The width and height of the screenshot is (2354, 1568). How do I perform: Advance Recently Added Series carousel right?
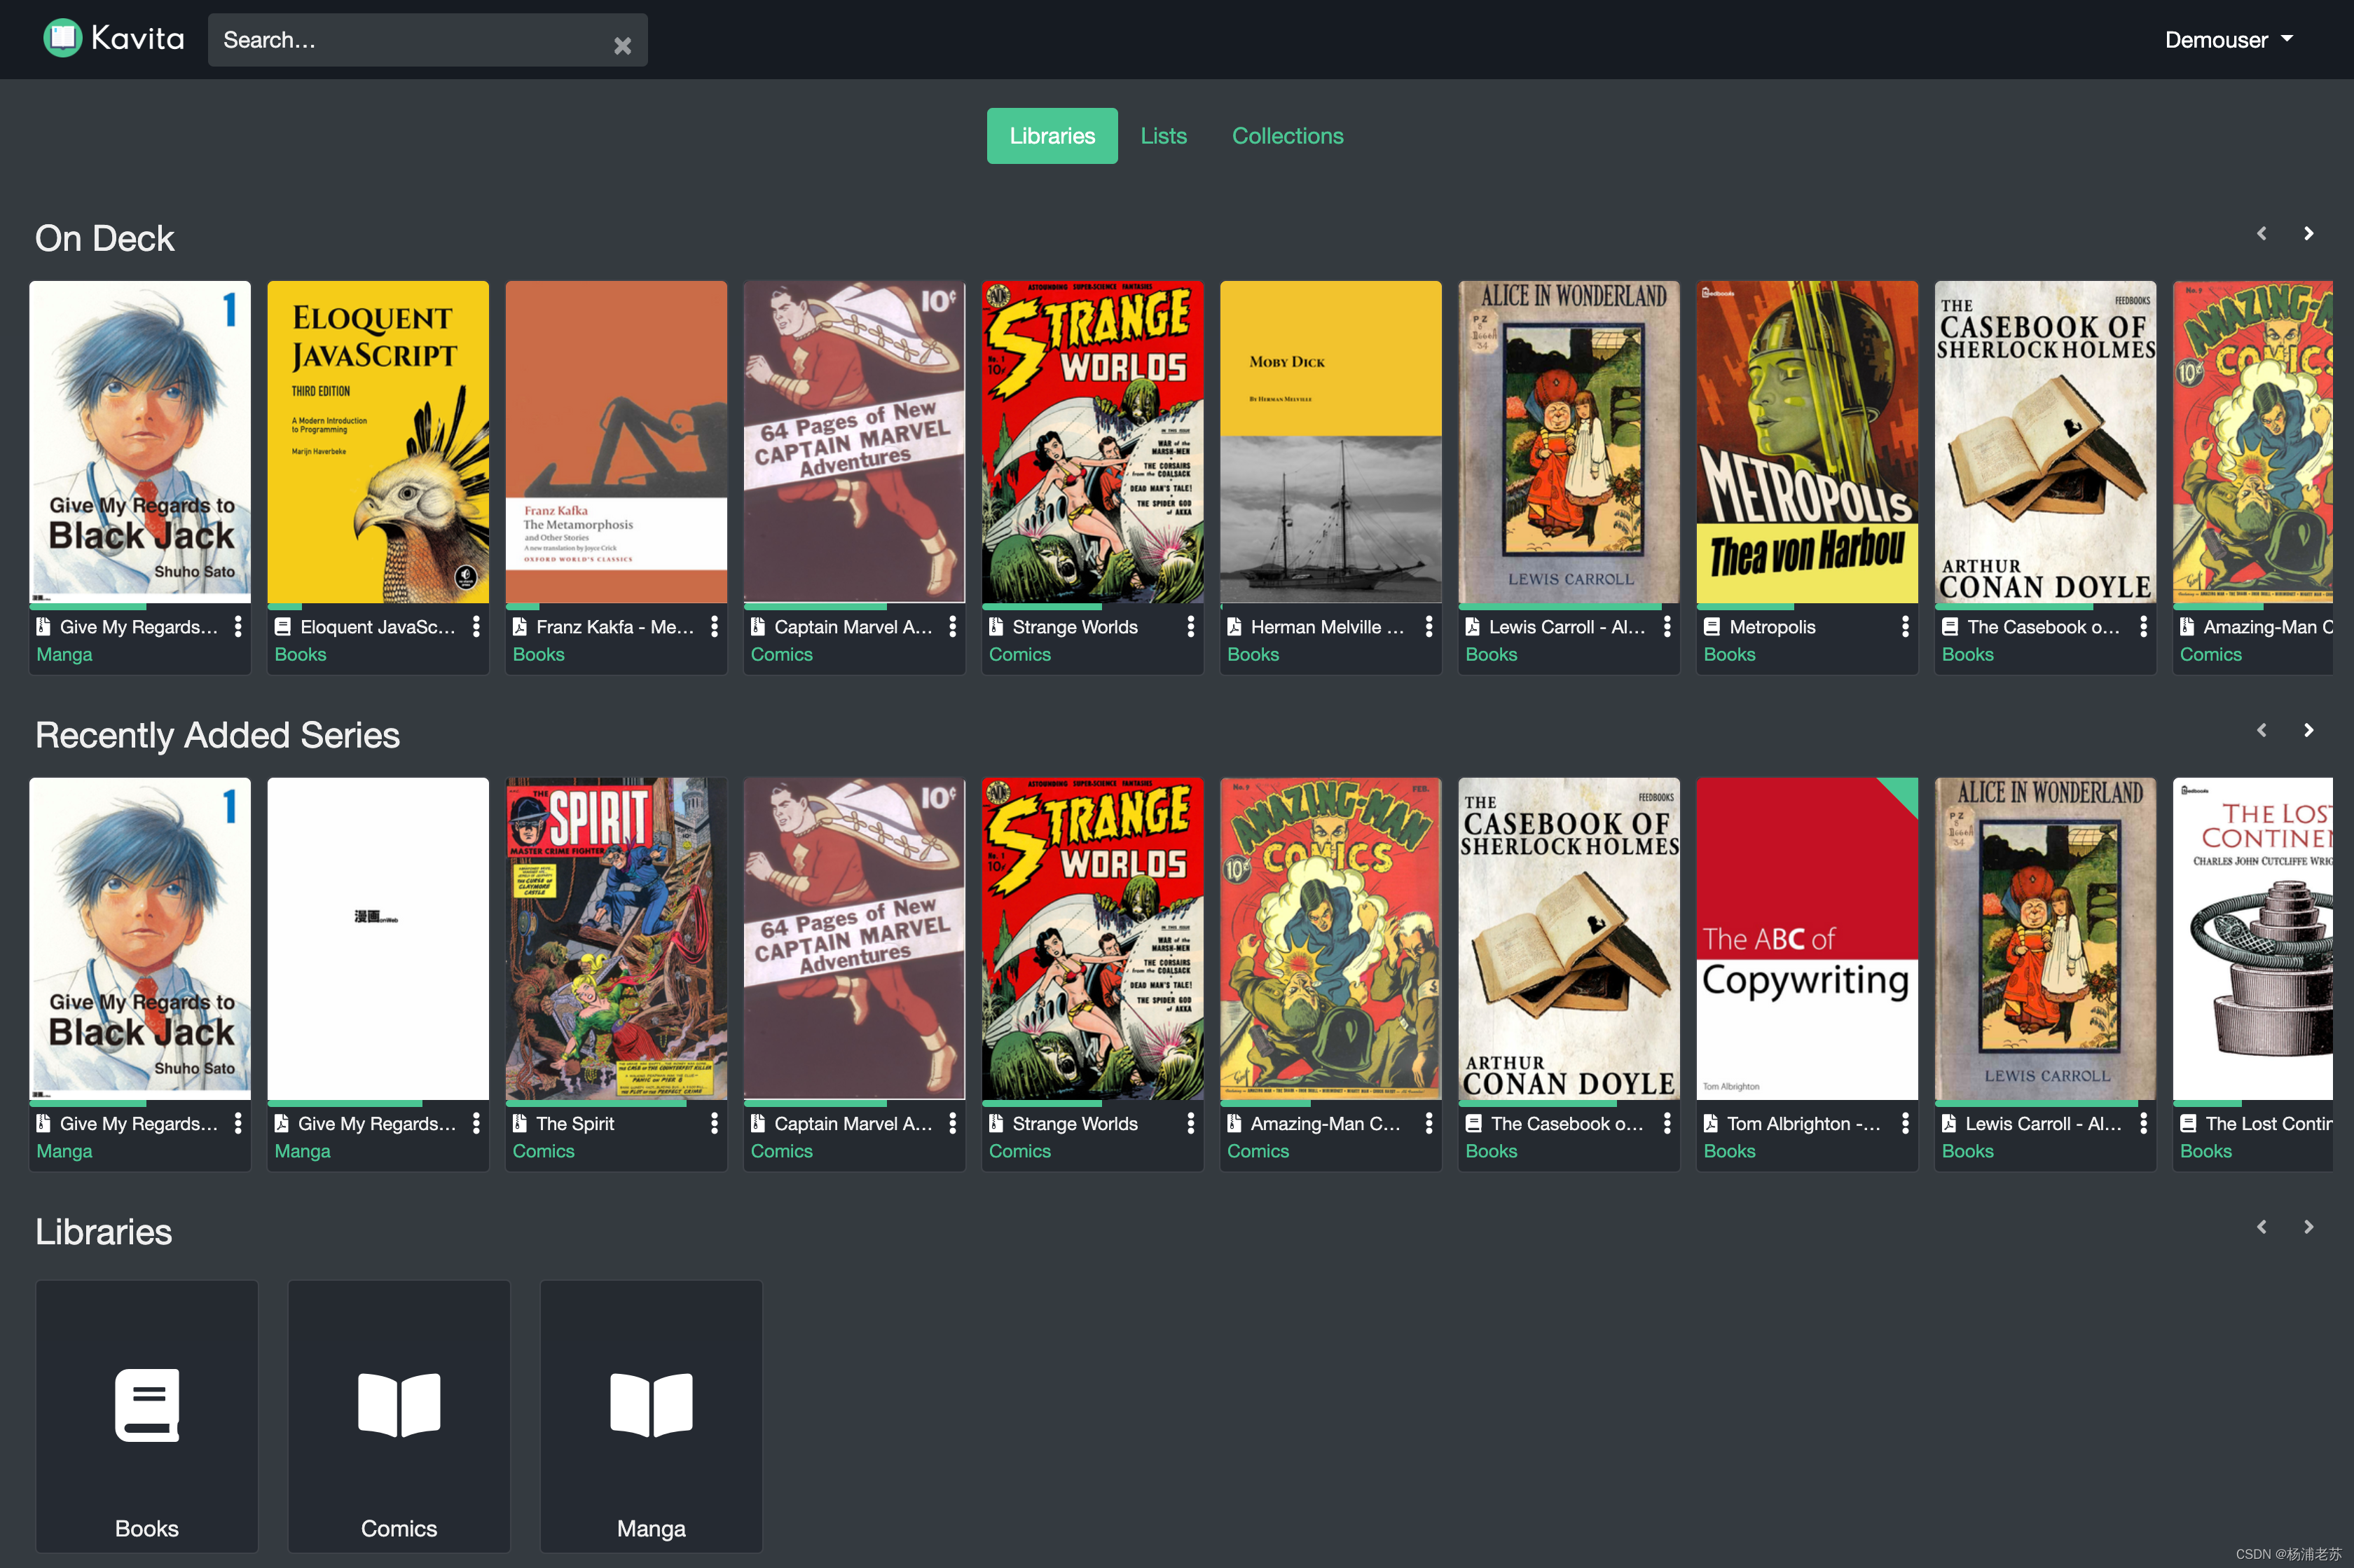(2308, 730)
